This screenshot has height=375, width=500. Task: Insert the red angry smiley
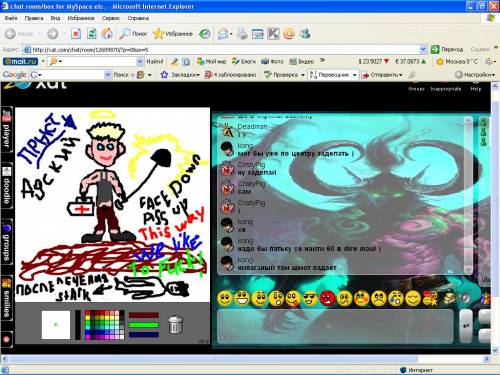pyautogui.click(x=327, y=298)
